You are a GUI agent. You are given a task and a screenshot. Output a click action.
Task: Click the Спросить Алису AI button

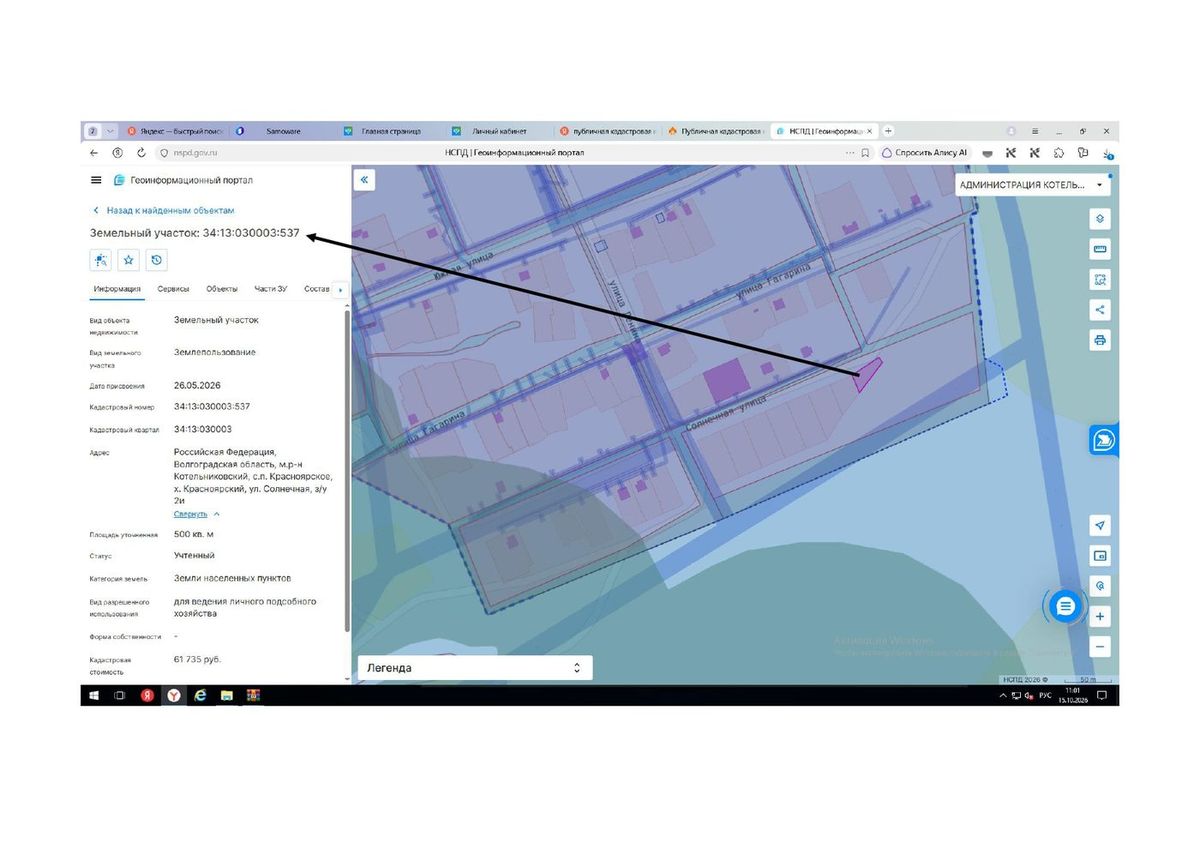click(925, 153)
